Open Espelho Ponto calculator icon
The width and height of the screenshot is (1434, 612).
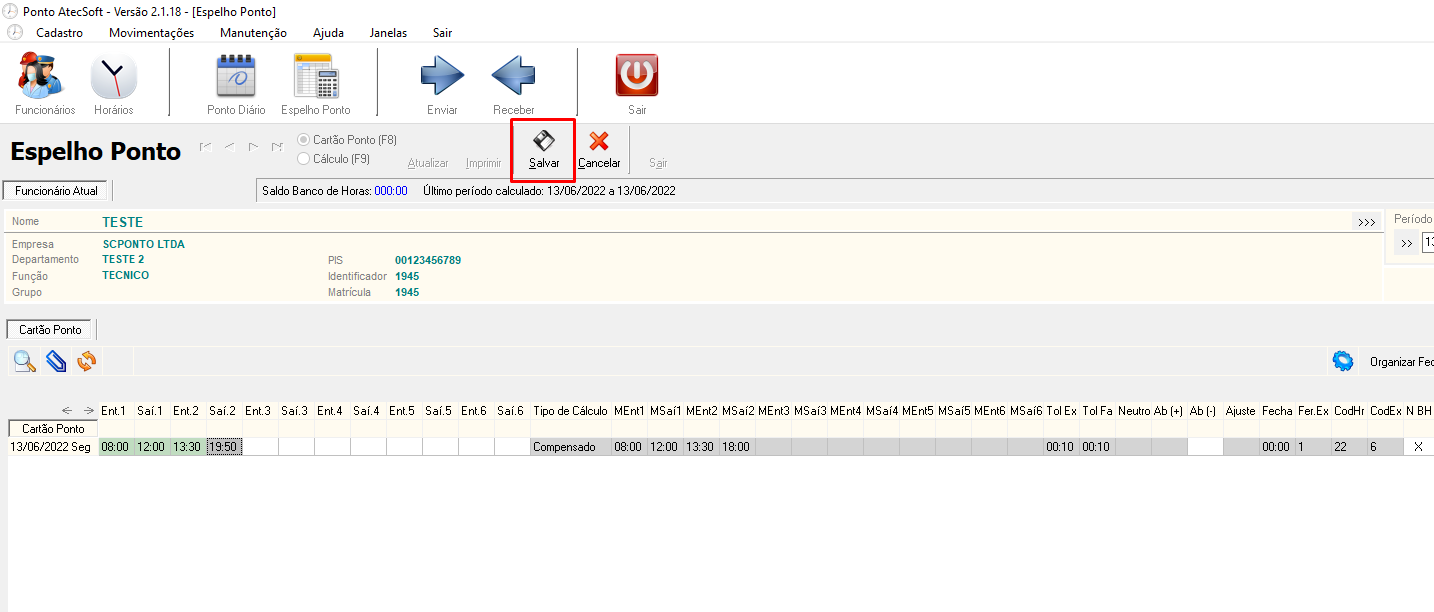tap(316, 78)
